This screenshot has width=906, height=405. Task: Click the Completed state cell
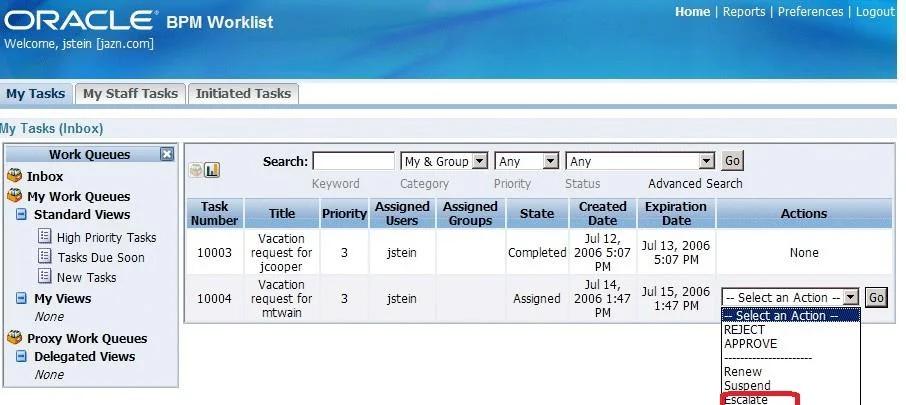537,252
